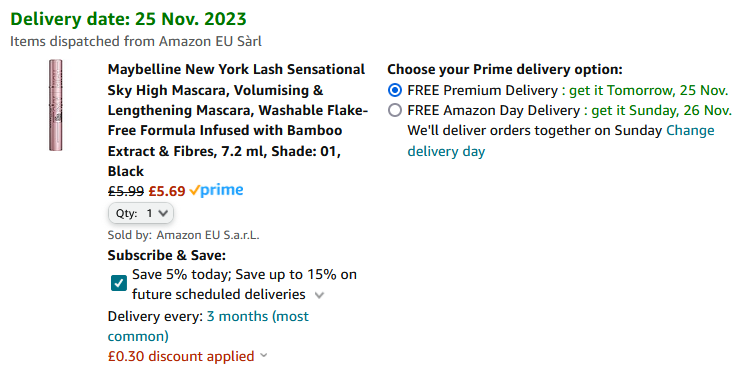Click the Change delivery day link
The width and height of the screenshot is (754, 368).
[x=561, y=141]
